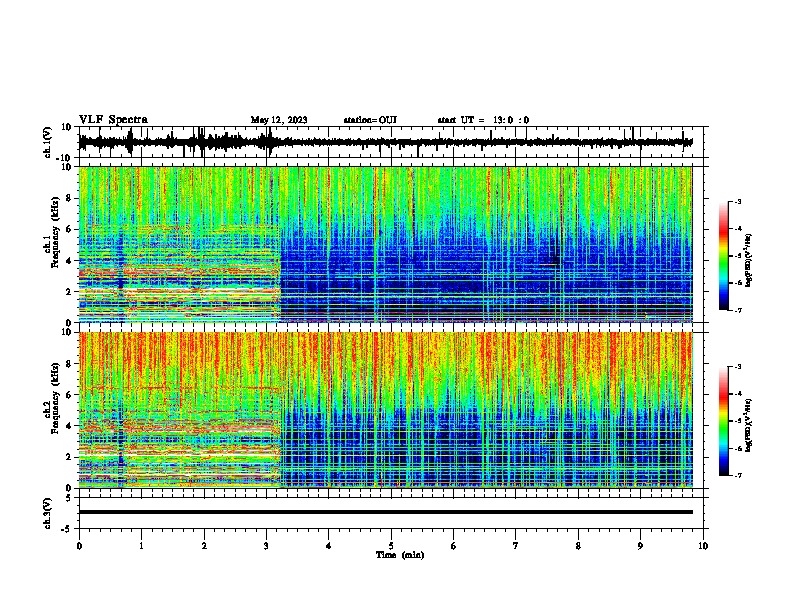Click the time axis tick label "1"
The width and height of the screenshot is (792, 612).
141,546
